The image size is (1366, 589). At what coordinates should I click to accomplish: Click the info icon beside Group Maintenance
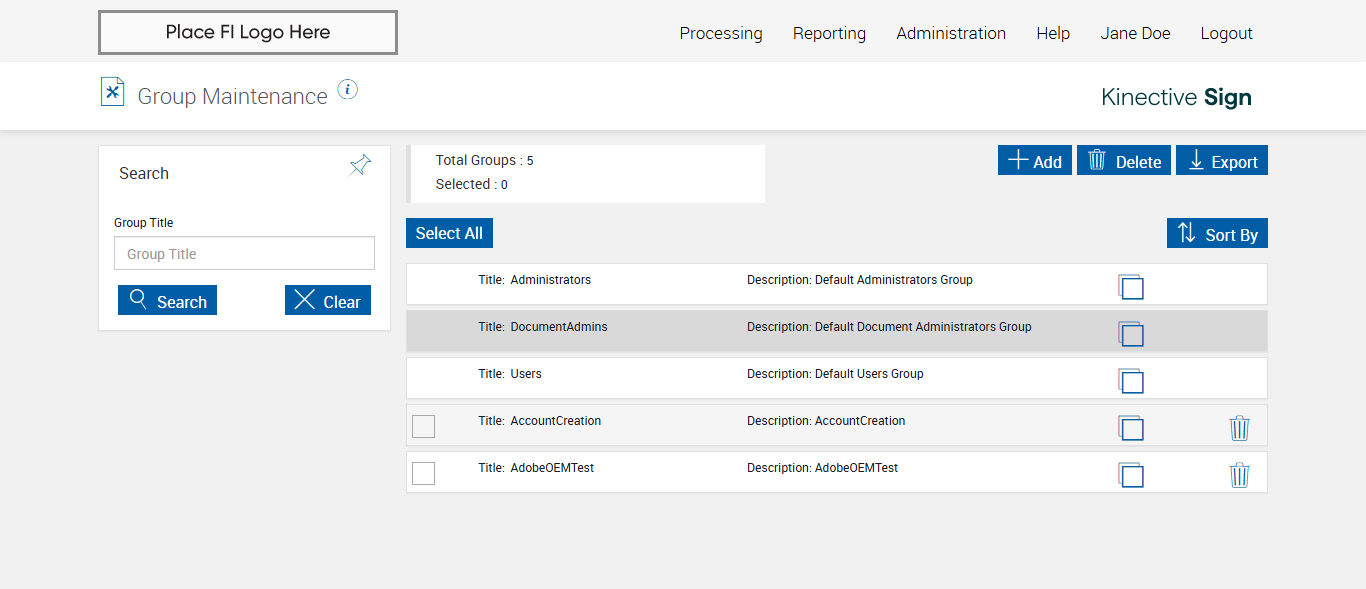click(x=347, y=90)
